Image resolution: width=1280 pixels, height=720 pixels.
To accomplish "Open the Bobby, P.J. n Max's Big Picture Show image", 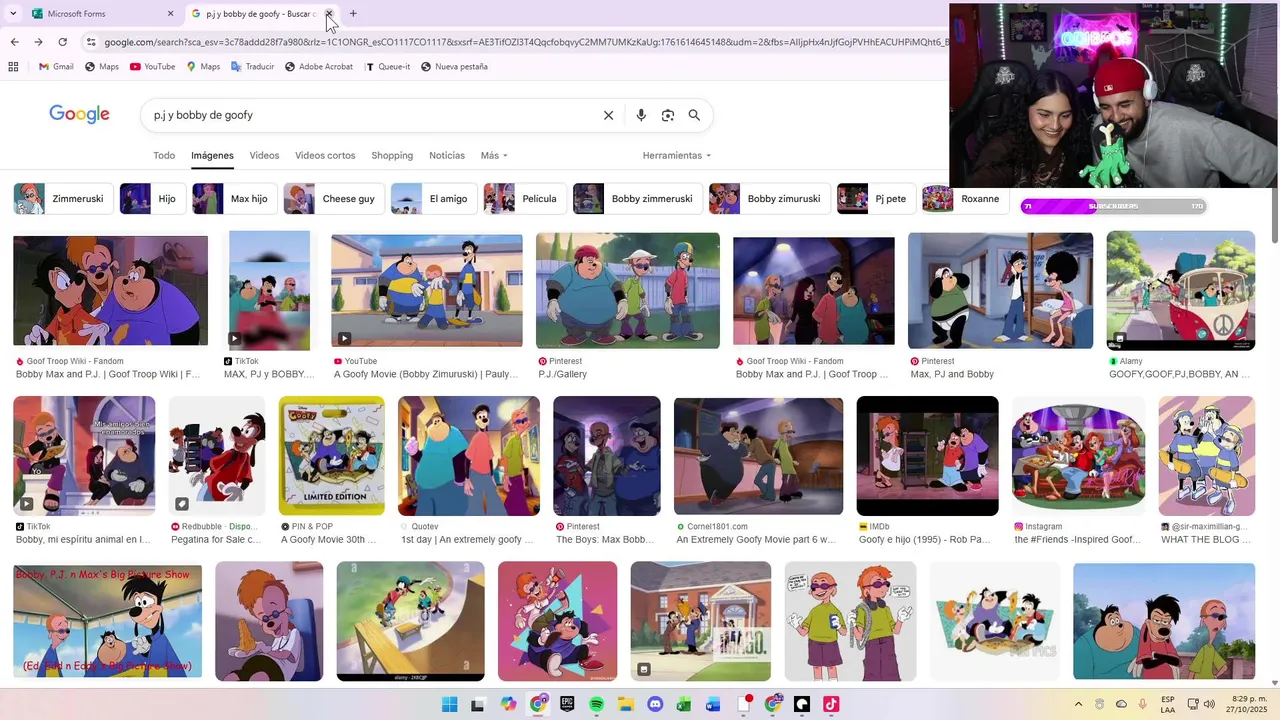I will pyautogui.click(x=107, y=622).
